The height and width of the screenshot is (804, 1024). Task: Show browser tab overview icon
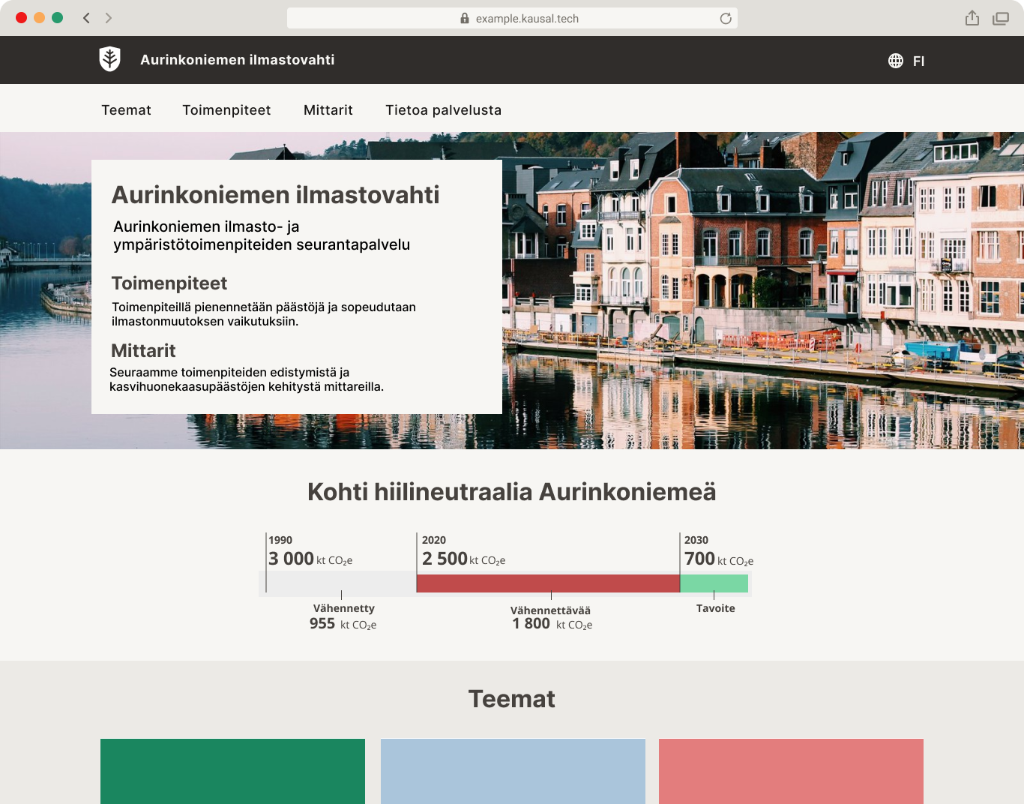point(1000,18)
